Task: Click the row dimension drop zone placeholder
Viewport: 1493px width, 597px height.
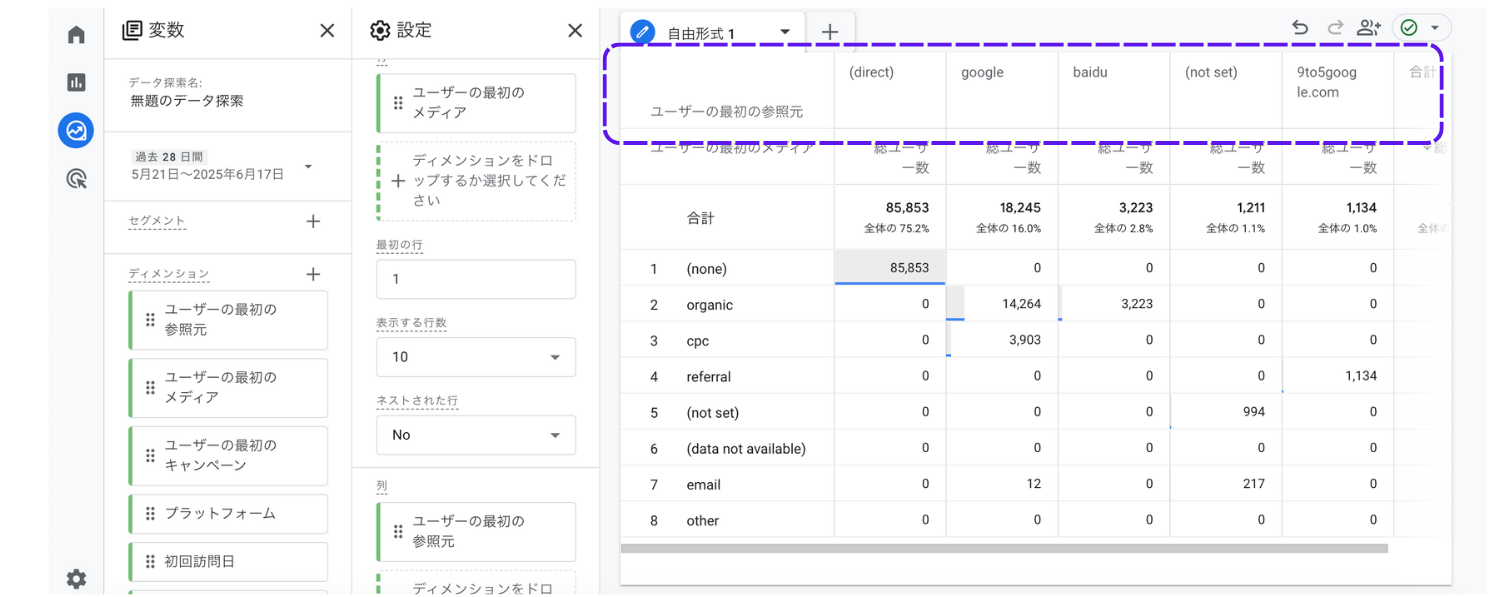Action: click(476, 181)
